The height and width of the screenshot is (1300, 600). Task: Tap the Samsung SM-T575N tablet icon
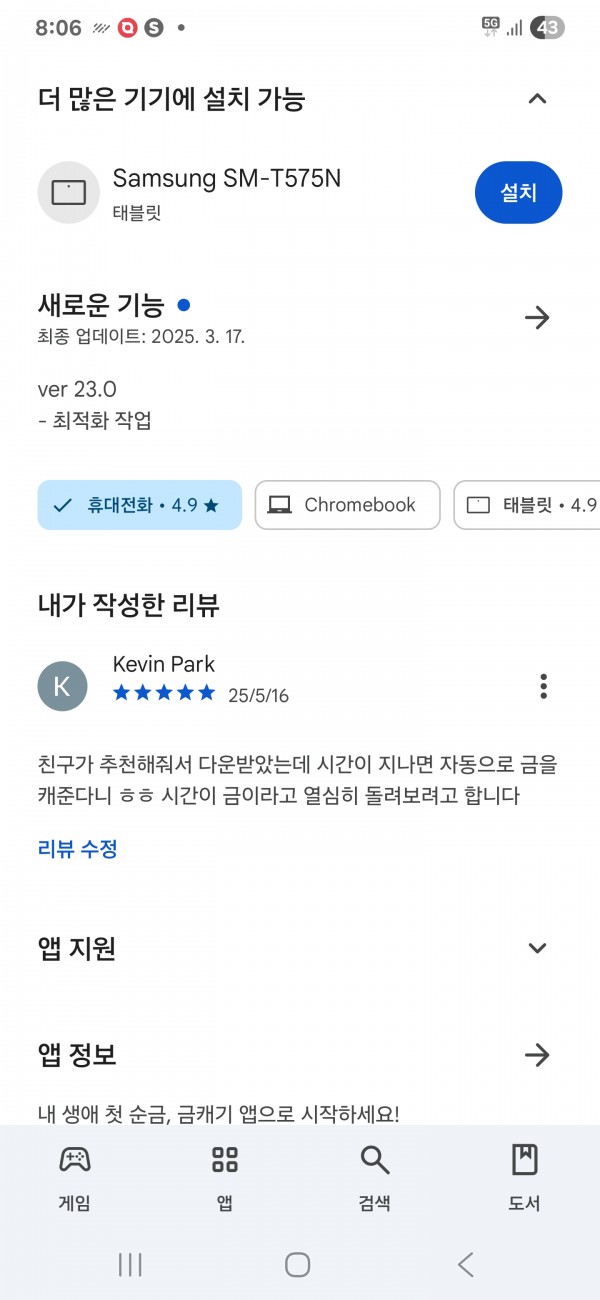tap(69, 192)
